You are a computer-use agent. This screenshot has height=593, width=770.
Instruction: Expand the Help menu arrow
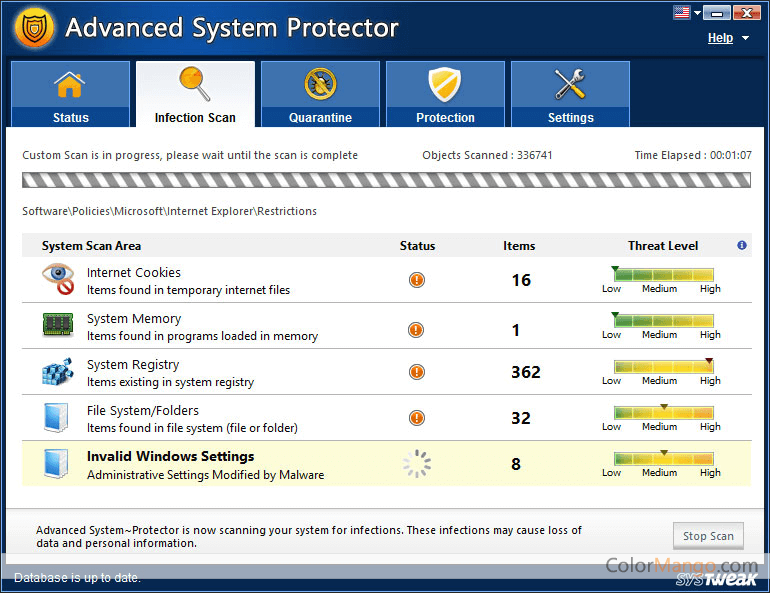point(746,39)
